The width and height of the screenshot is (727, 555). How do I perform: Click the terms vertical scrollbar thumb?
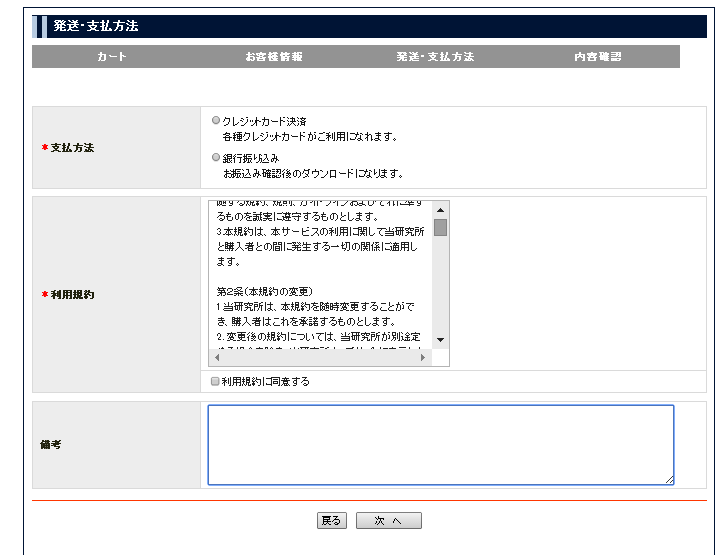click(440, 227)
